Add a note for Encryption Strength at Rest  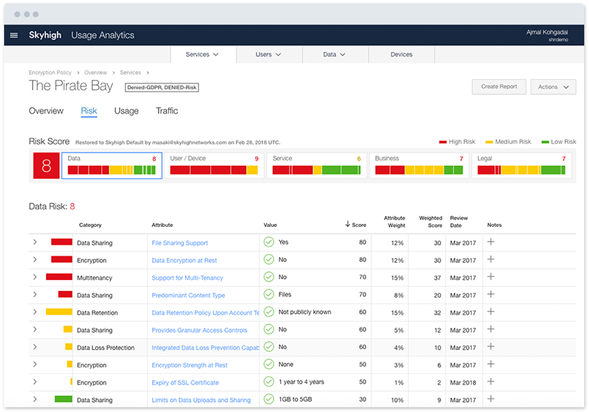(491, 364)
